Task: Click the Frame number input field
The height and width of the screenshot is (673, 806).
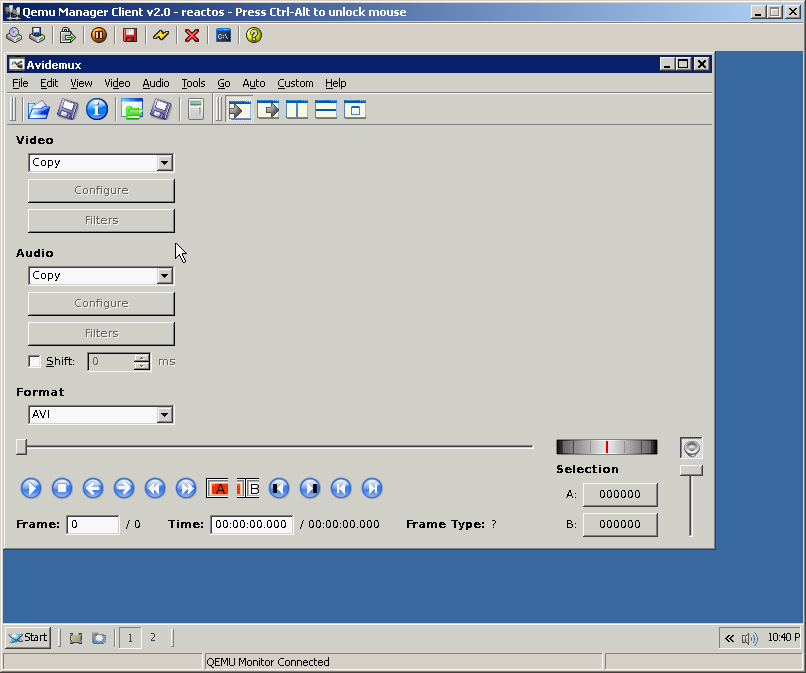Action: pos(92,524)
